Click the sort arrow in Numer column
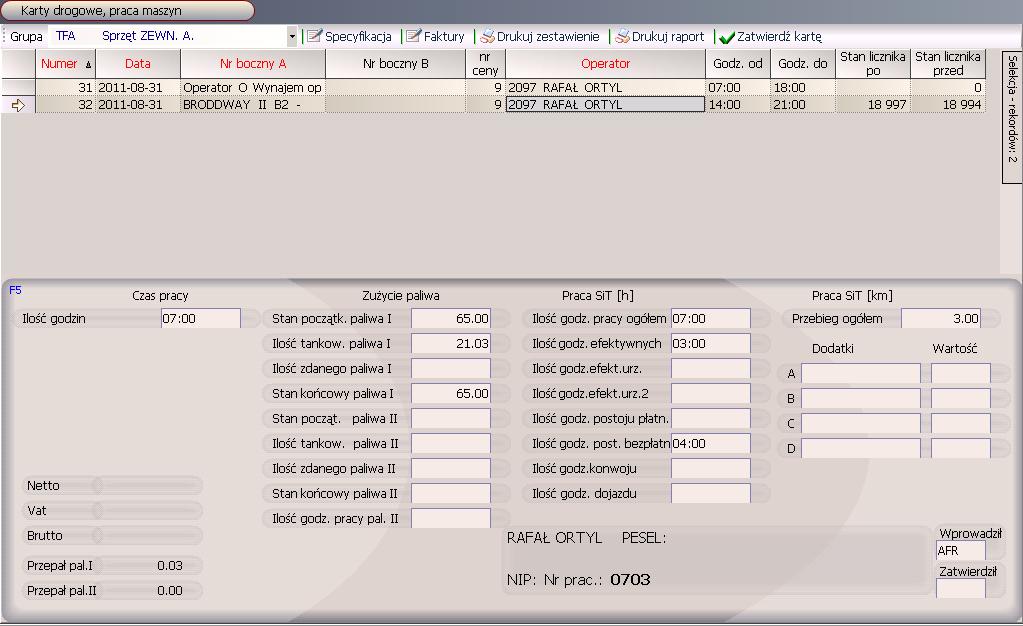Viewport: 1023px width, 626px height. tap(88, 65)
